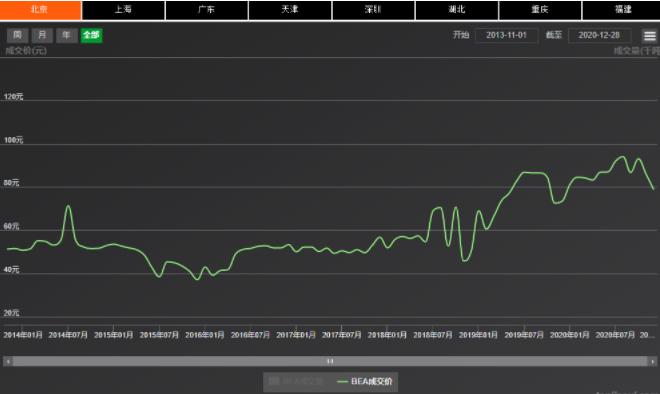Switch to the 湖北 tab
The image size is (660, 394).
(x=457, y=10)
